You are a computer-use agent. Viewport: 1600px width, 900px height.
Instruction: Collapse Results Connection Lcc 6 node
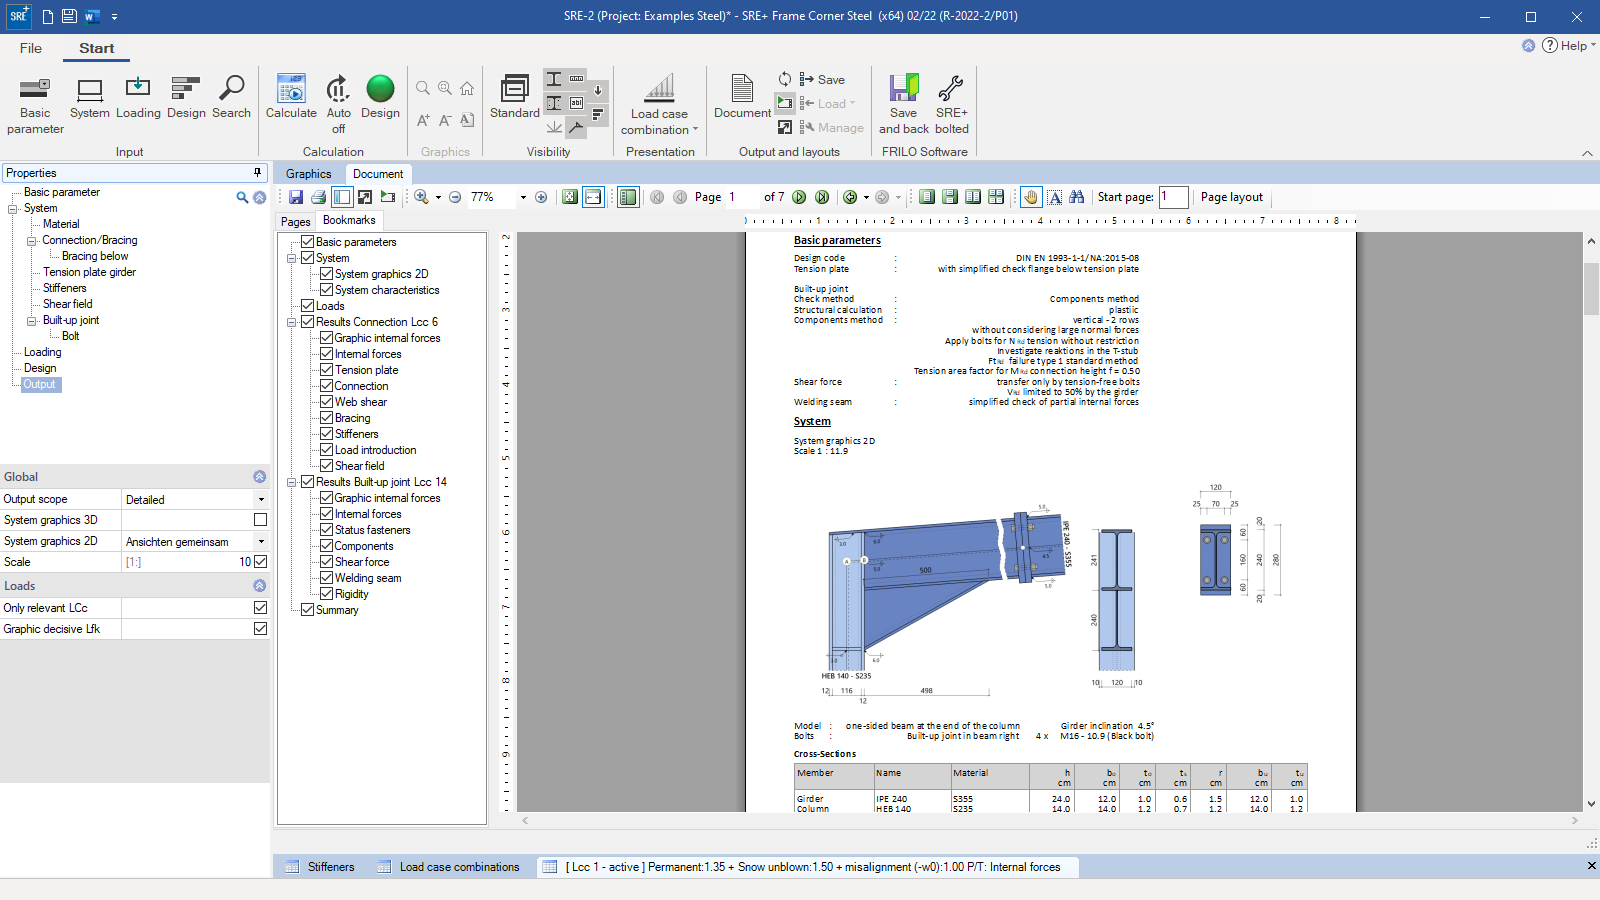click(292, 322)
